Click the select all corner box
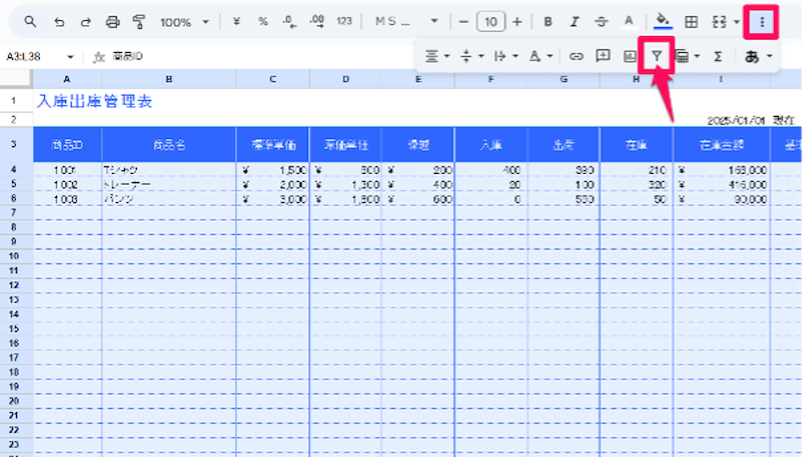This screenshot has height=457, width=804. click(x=16, y=78)
